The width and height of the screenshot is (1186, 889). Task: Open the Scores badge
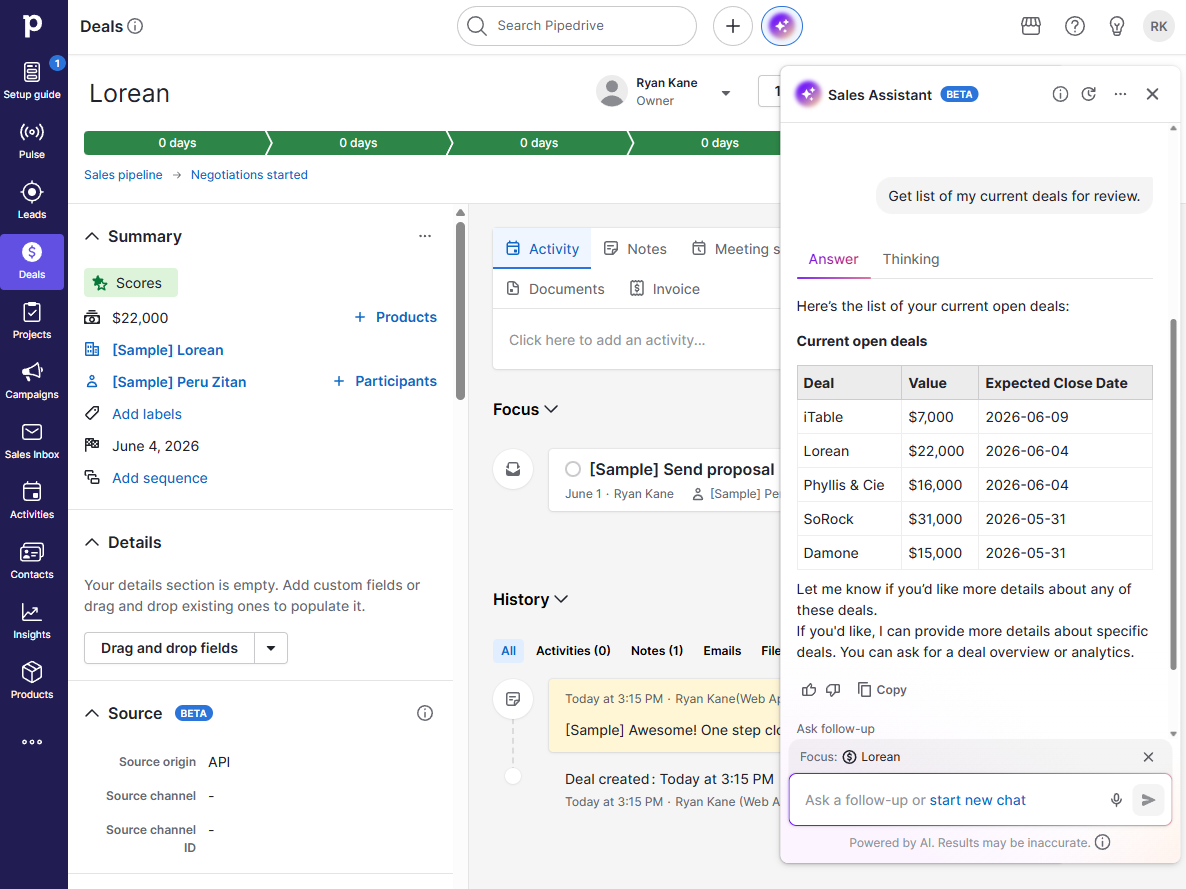[x=131, y=282]
